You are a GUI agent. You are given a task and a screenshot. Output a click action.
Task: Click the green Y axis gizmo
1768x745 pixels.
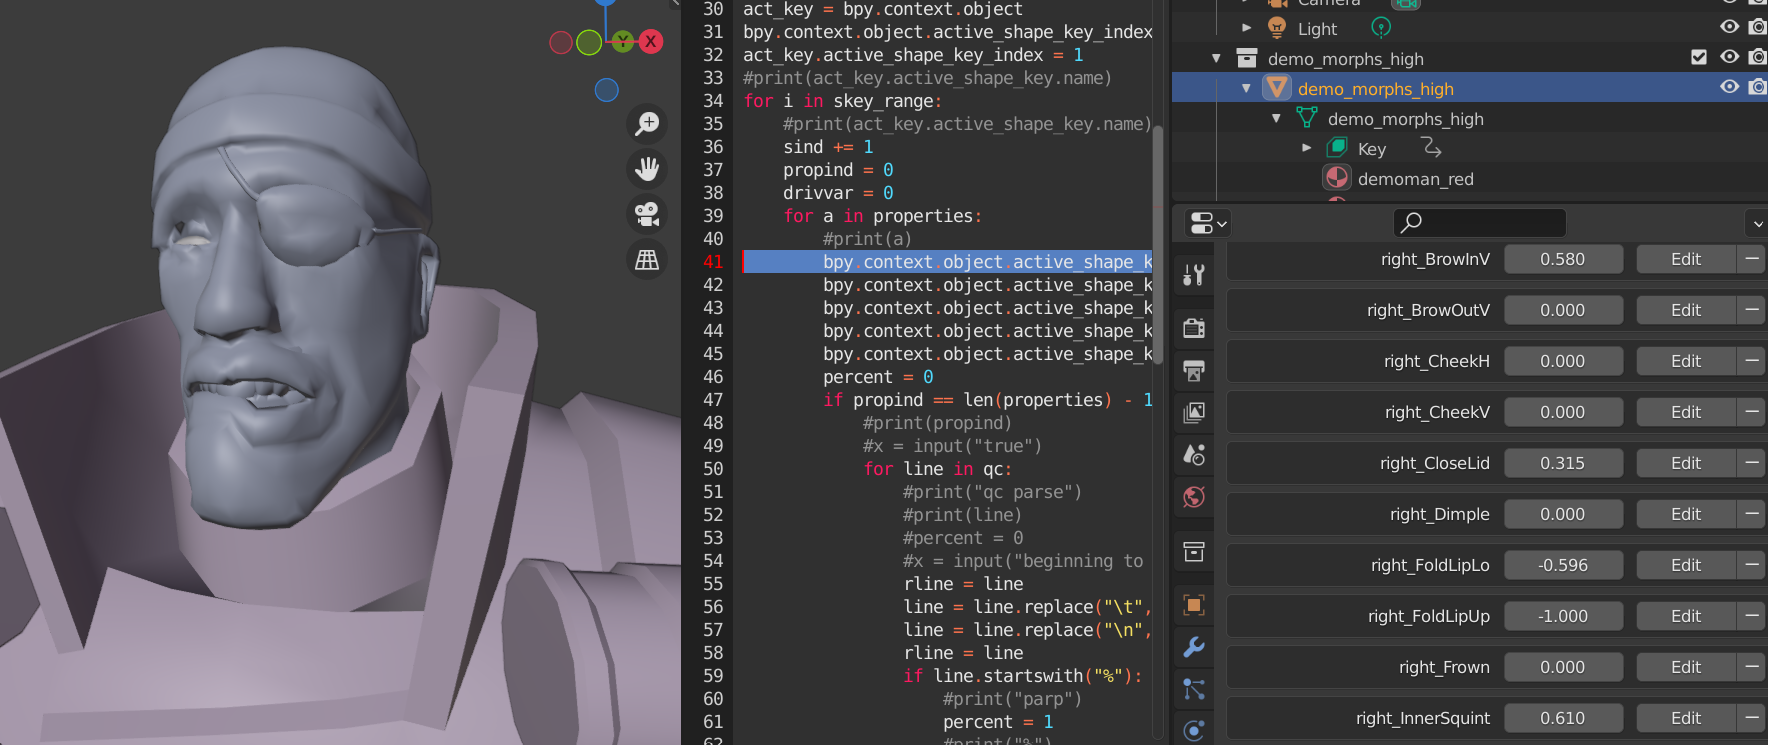tap(623, 41)
